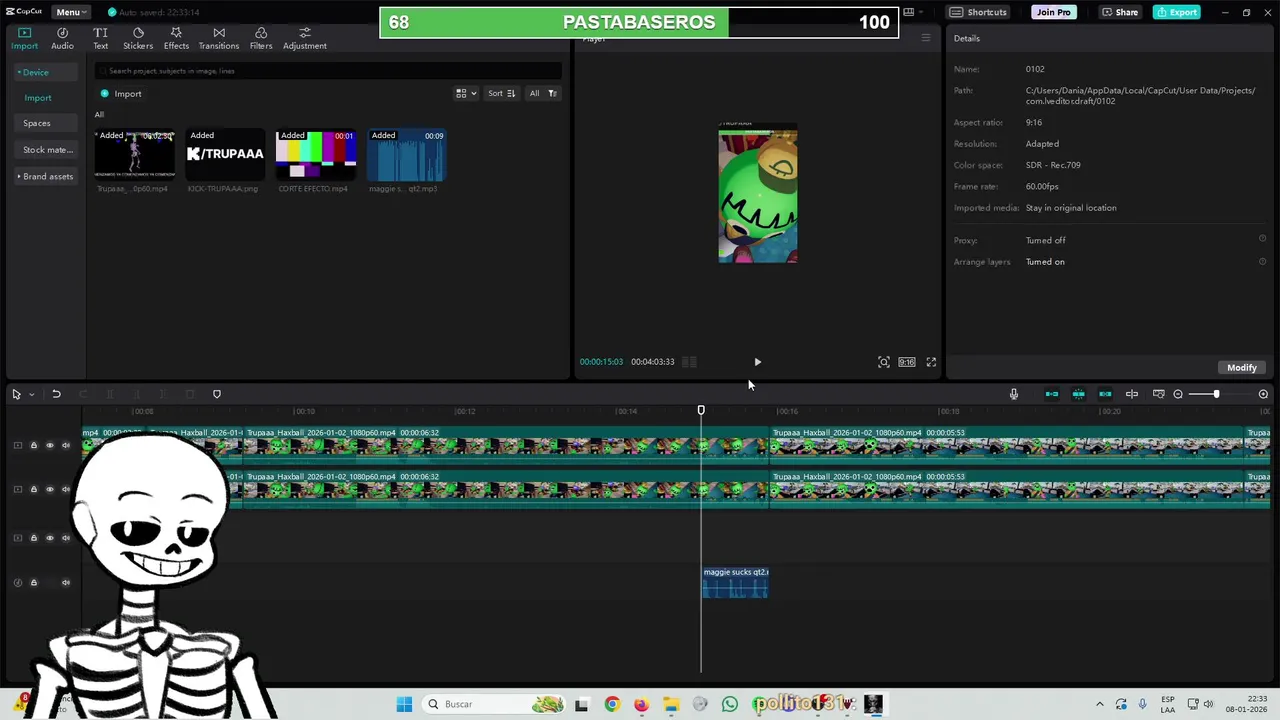Click the Join Pro button

point(1054,12)
